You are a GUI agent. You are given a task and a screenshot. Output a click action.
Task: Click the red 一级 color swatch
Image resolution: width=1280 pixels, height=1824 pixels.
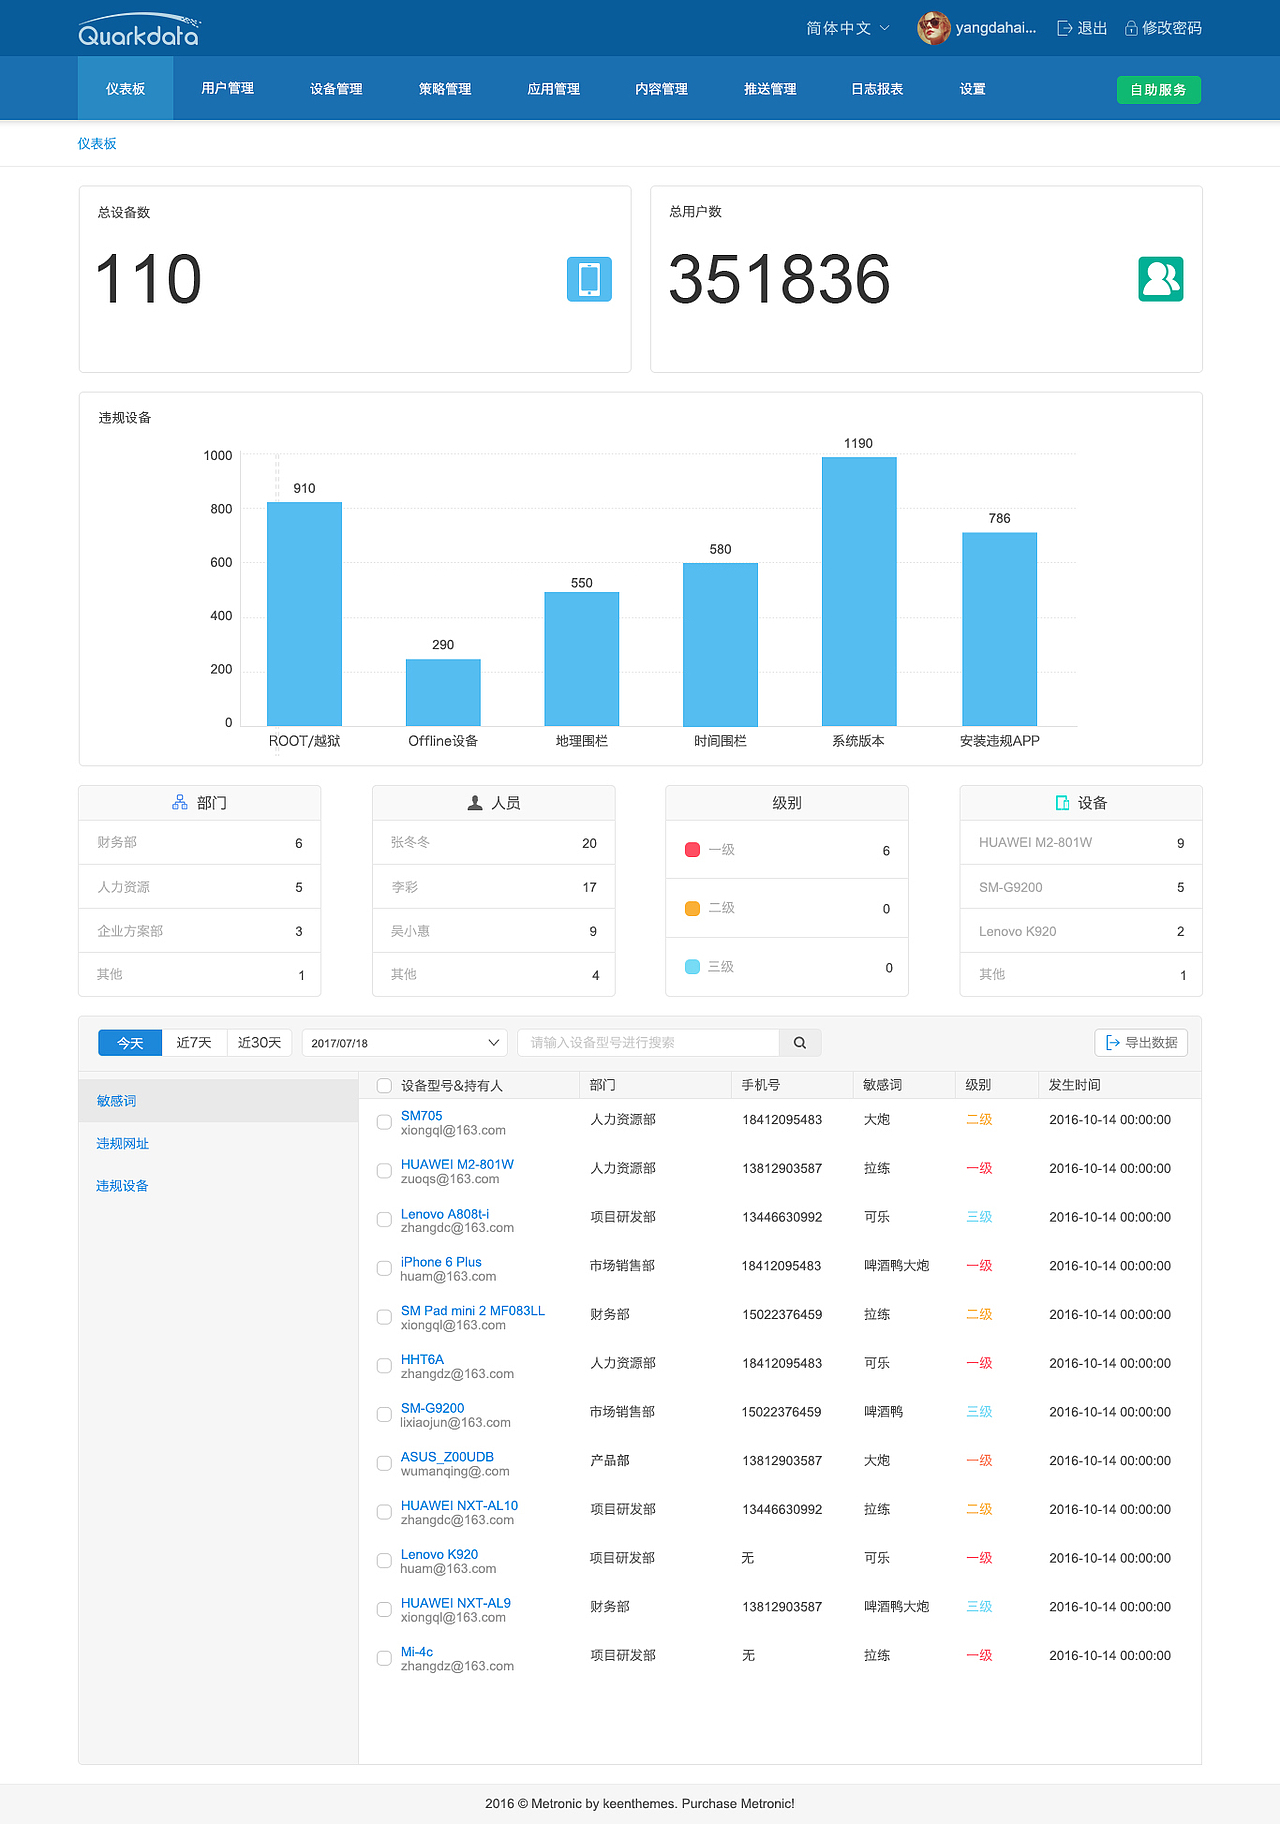click(692, 850)
